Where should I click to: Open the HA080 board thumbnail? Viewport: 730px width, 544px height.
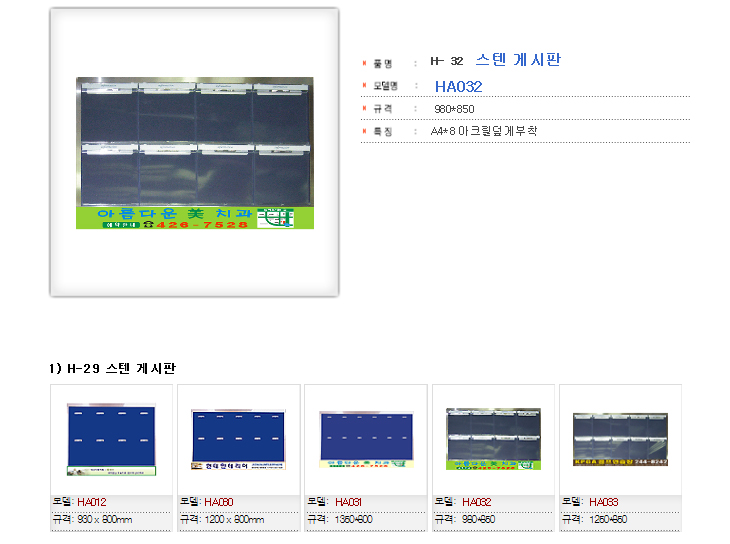[x=238, y=439]
